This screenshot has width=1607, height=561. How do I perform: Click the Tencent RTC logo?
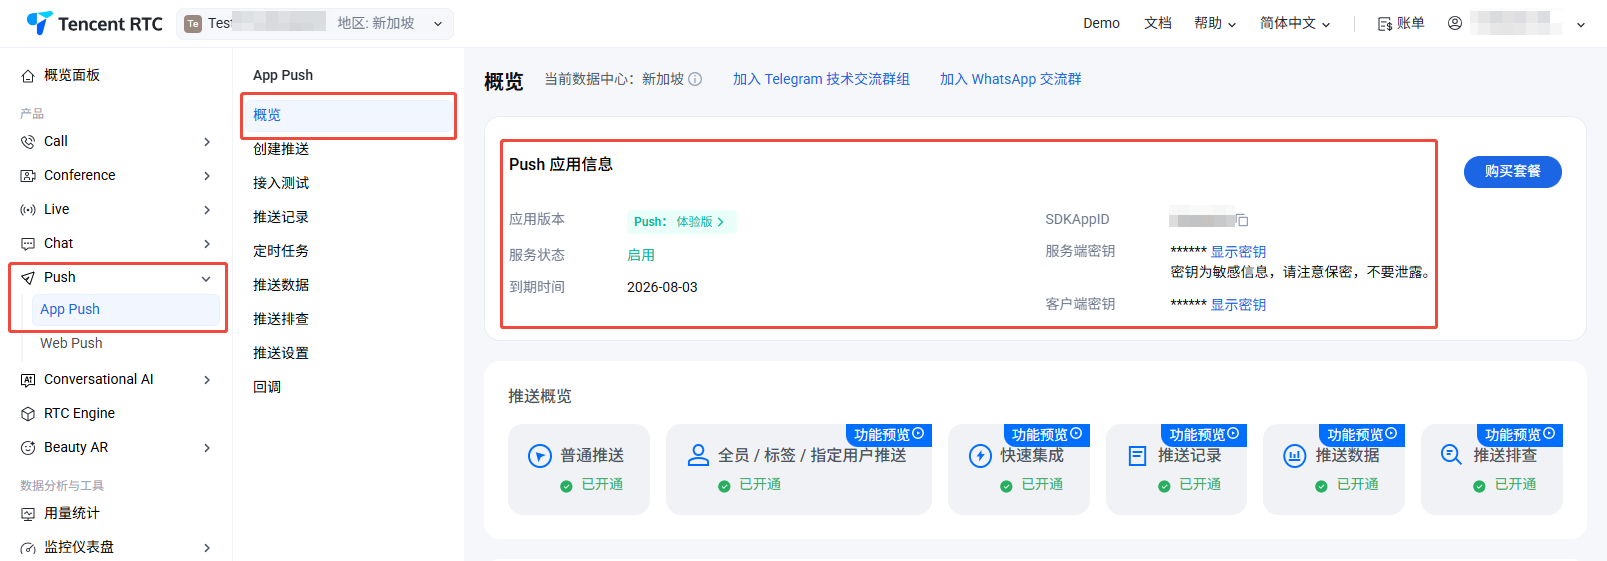[94, 23]
